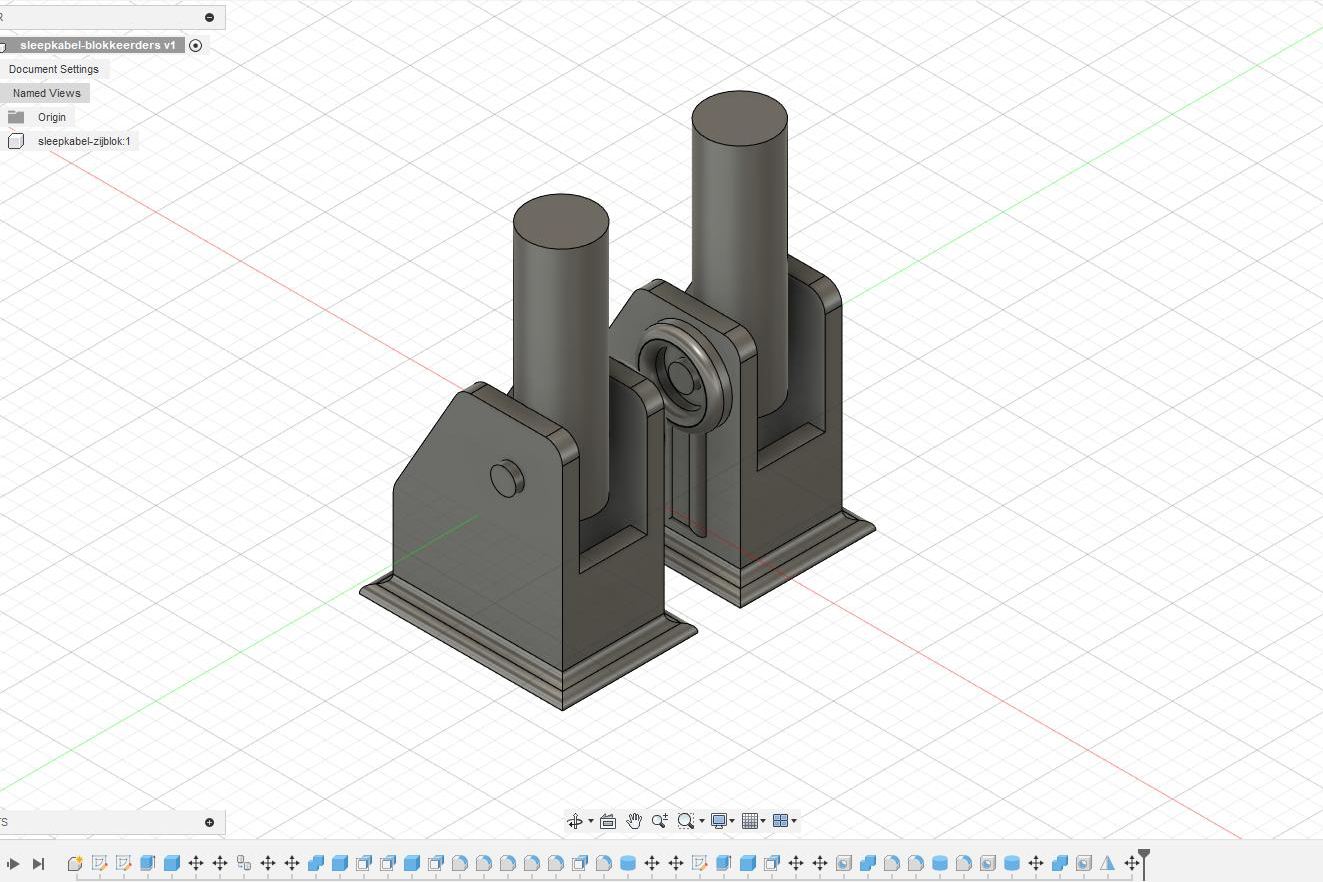This screenshot has height=882, width=1323.
Task: Activate the Zoom tool
Action: [x=659, y=821]
